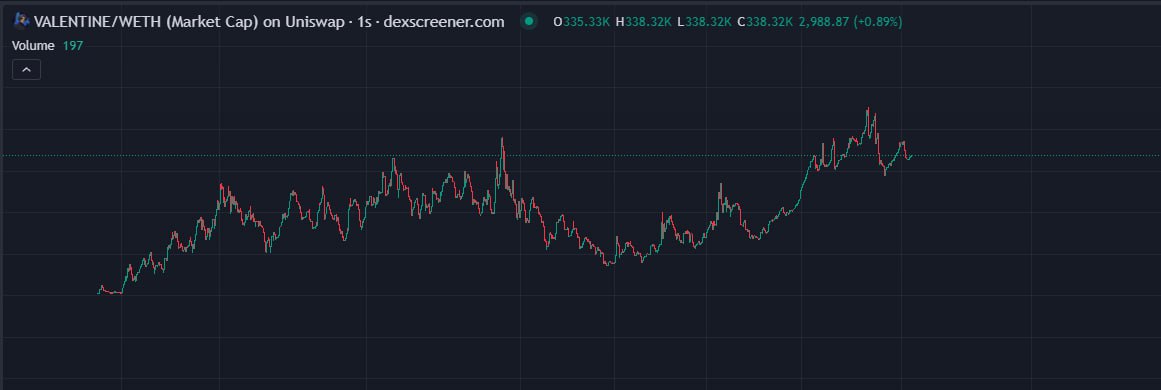Click the open value O335.33K

point(582,21)
